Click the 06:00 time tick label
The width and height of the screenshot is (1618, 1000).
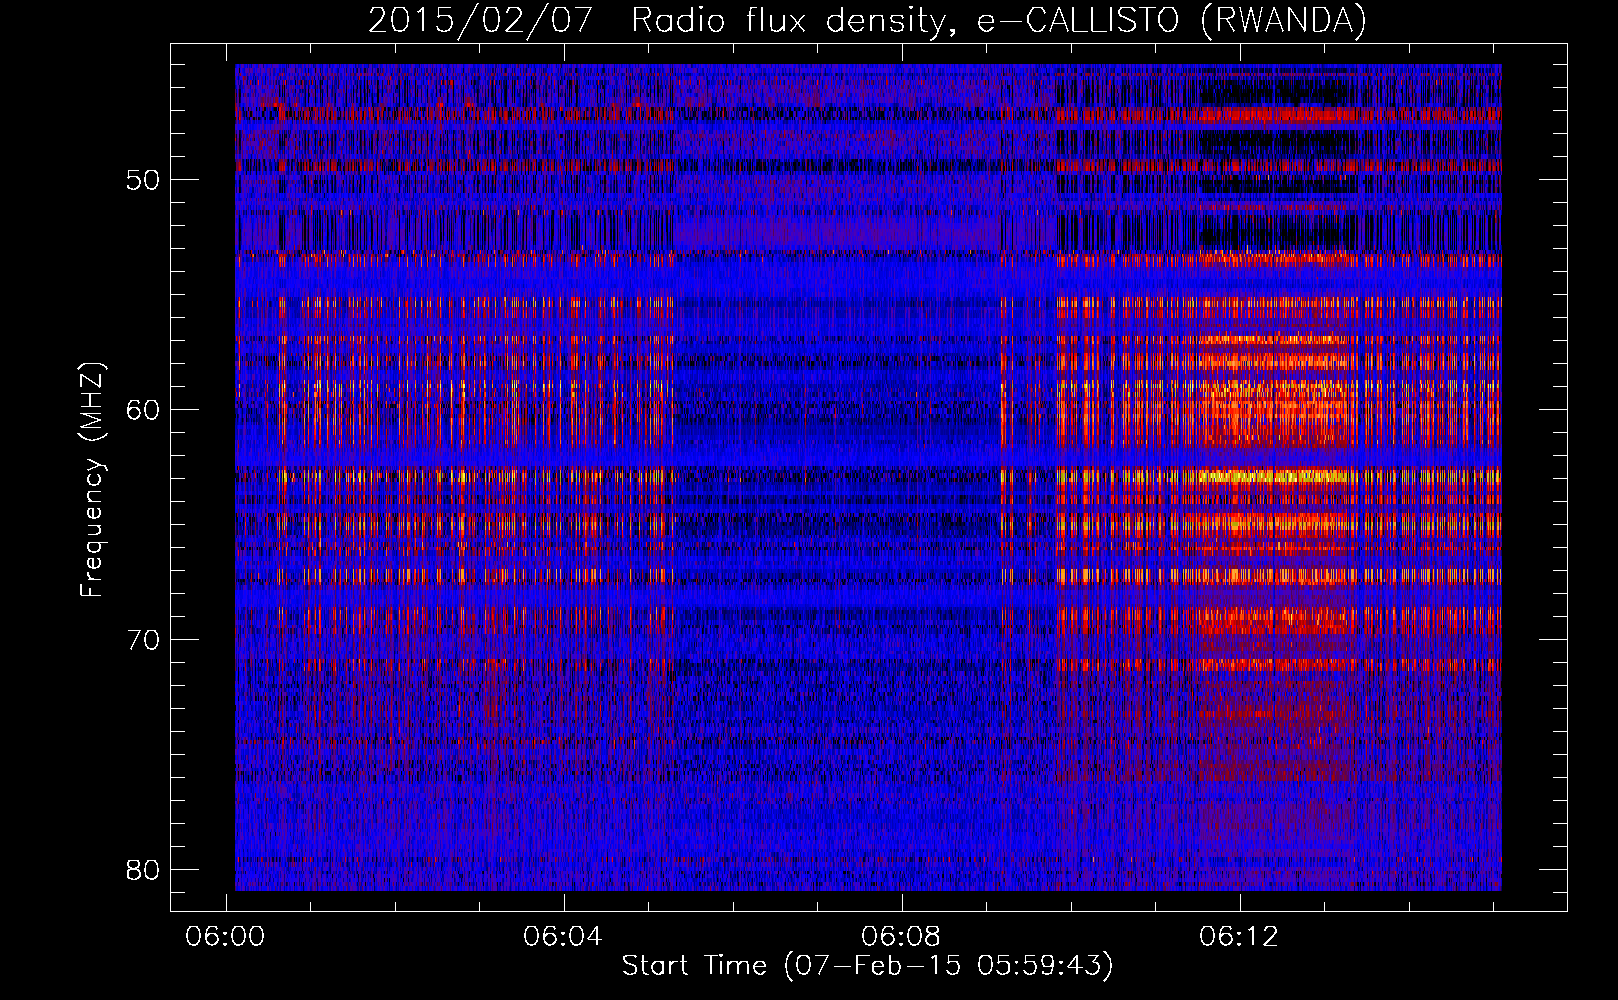coord(226,936)
